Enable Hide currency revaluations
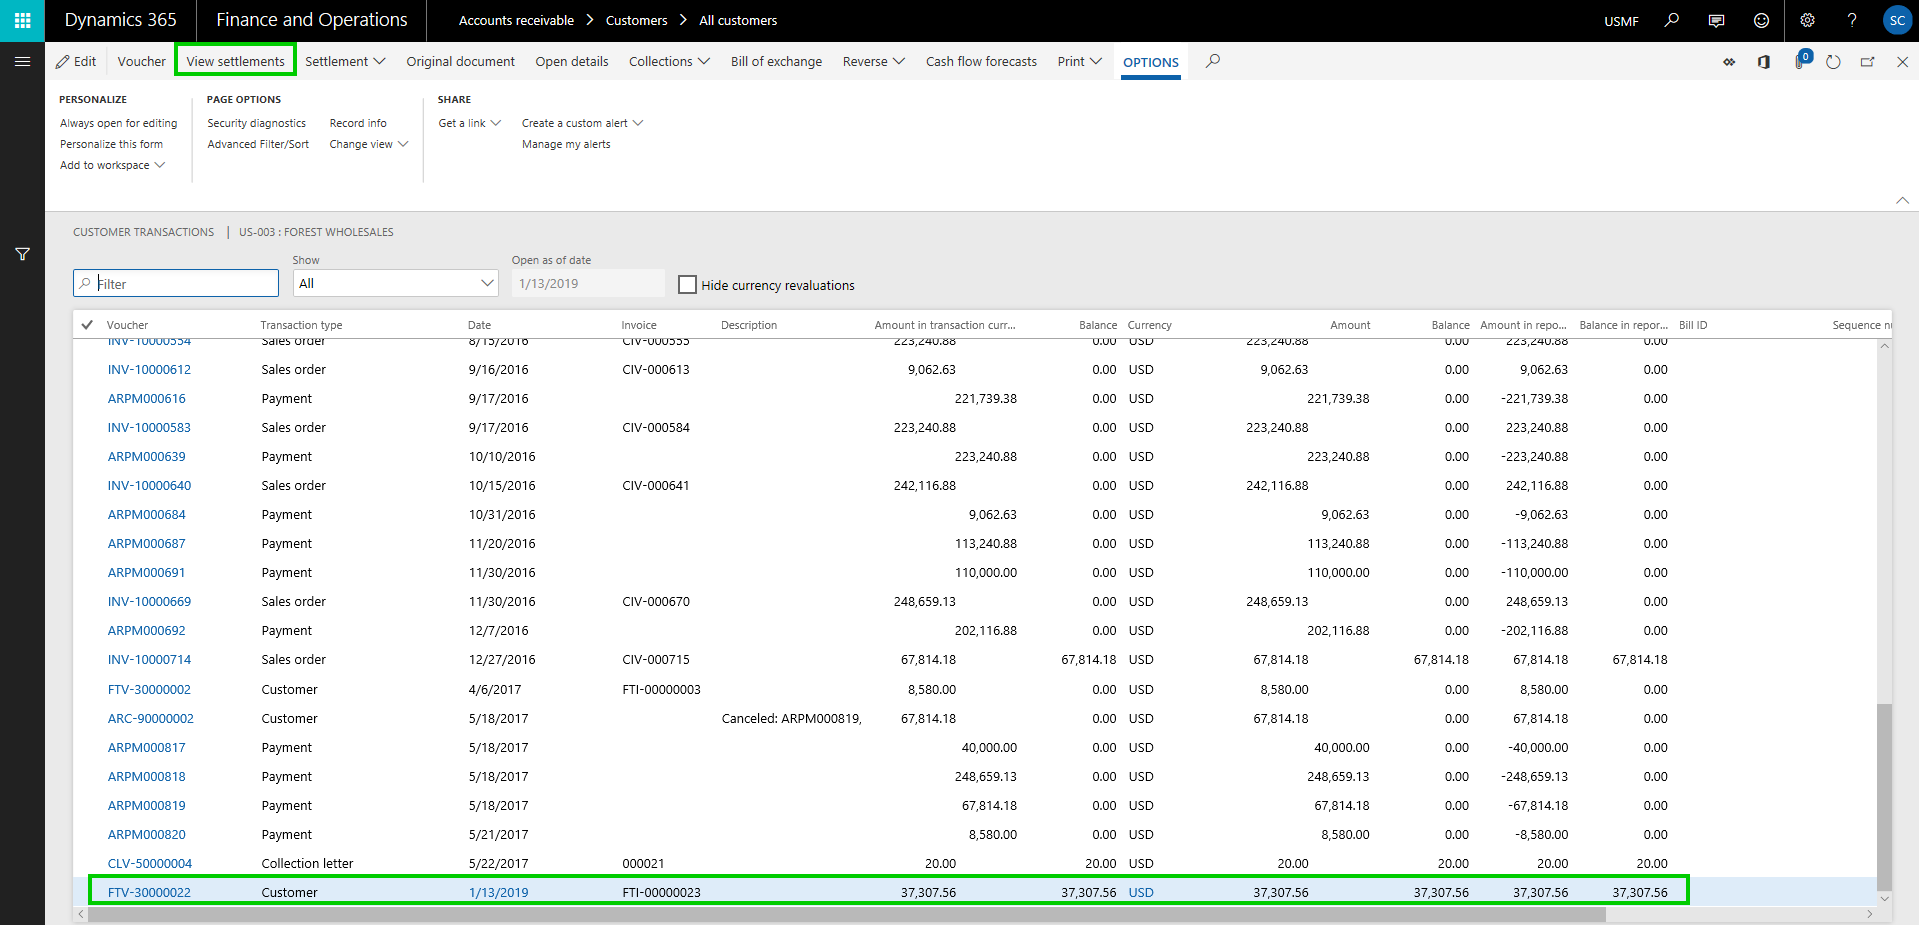Screen dimensions: 1919x925 tap(687, 284)
